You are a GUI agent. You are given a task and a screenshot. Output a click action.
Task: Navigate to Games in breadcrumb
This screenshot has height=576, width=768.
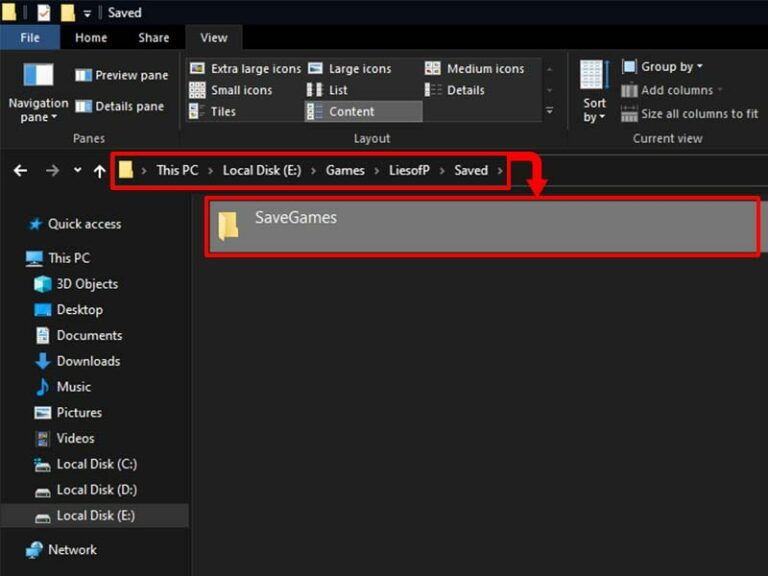coord(345,170)
